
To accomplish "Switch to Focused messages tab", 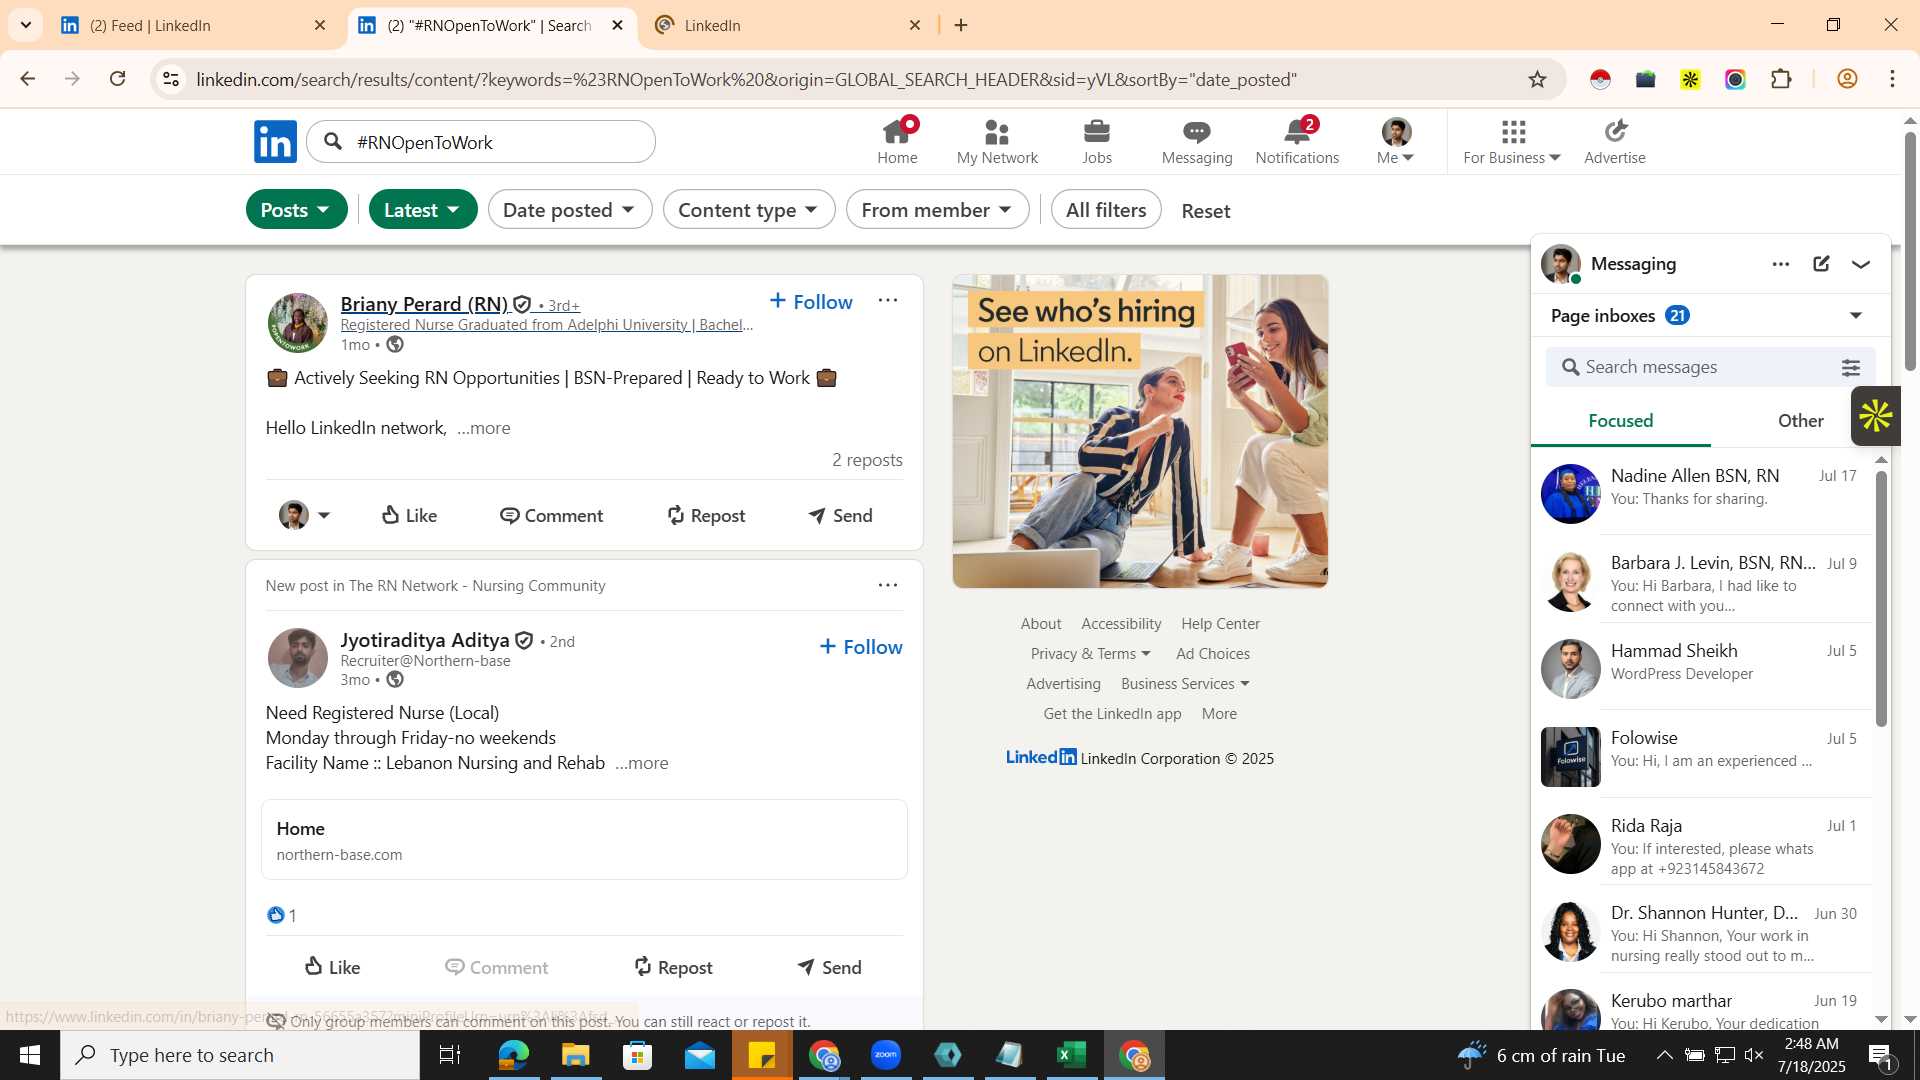I will coord(1620,421).
